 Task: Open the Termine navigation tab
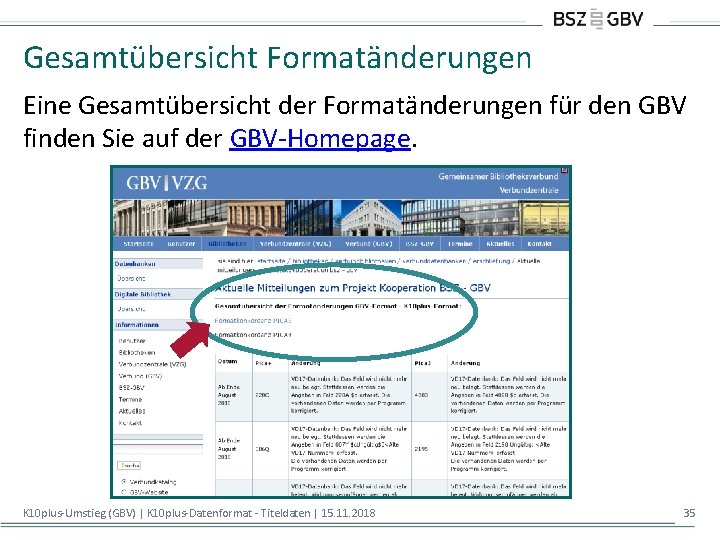point(460,244)
